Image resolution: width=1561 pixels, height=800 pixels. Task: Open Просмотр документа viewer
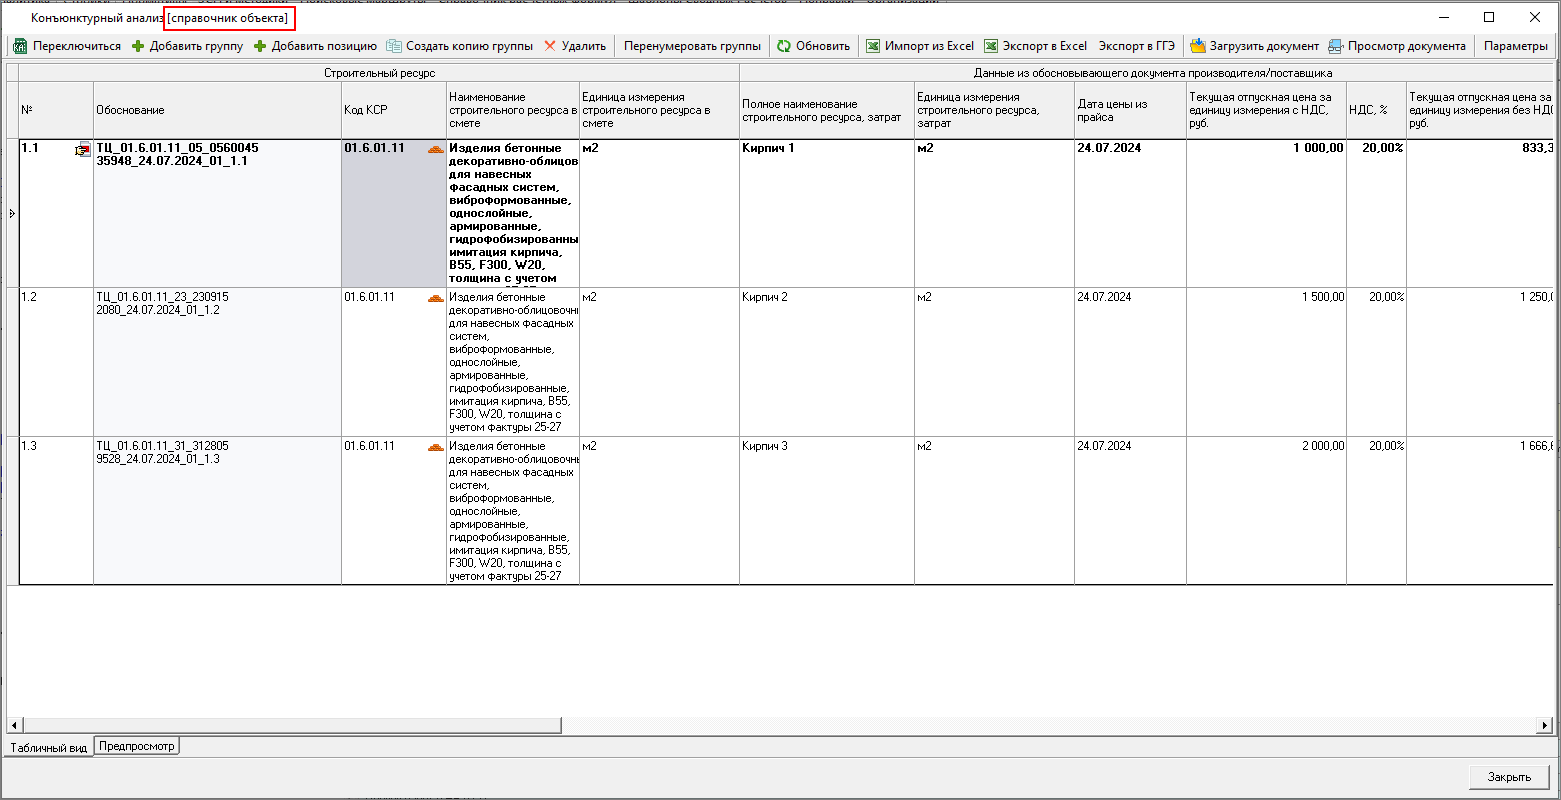[1335, 46]
